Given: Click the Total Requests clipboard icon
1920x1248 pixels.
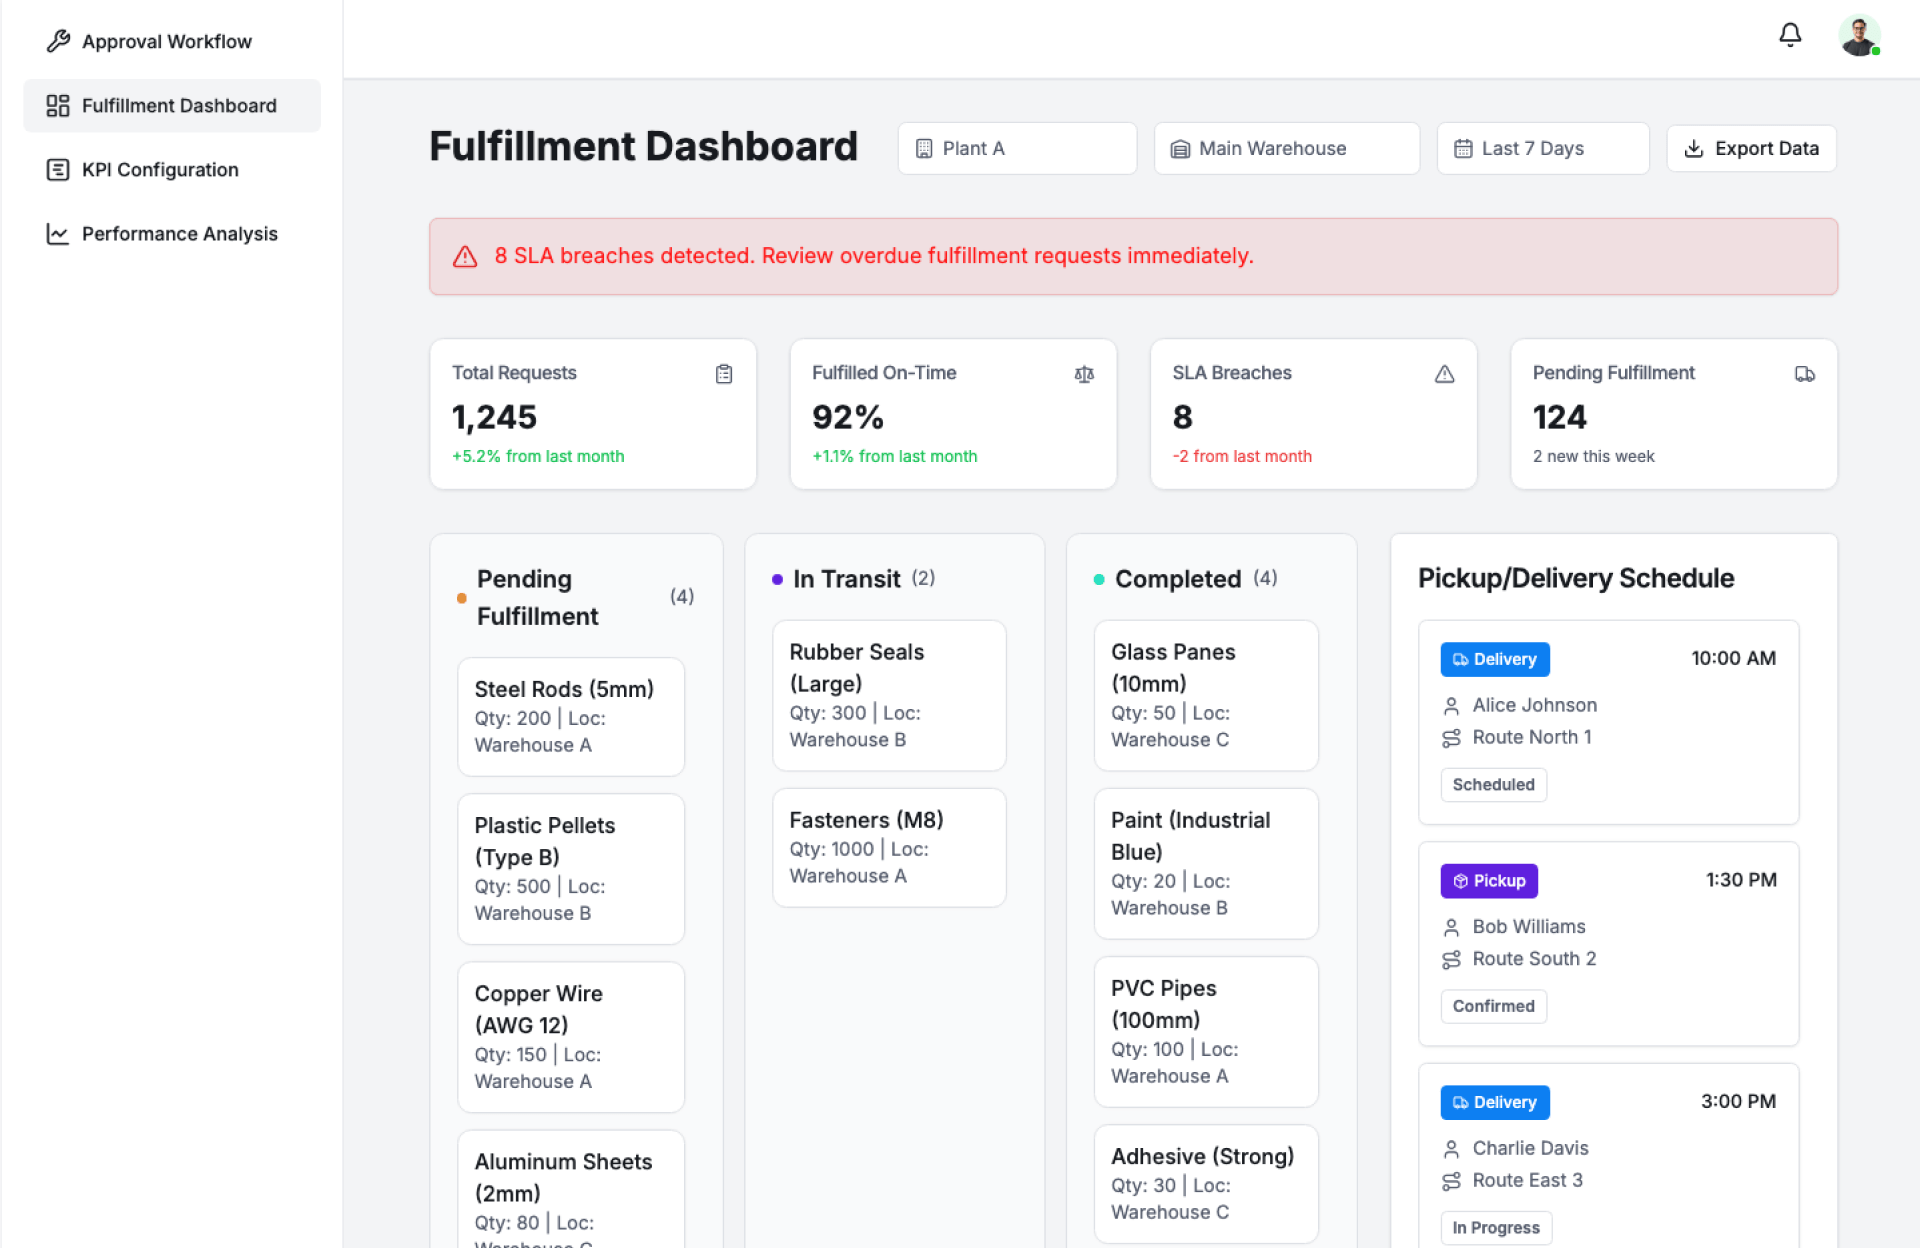Looking at the screenshot, I should 724,374.
